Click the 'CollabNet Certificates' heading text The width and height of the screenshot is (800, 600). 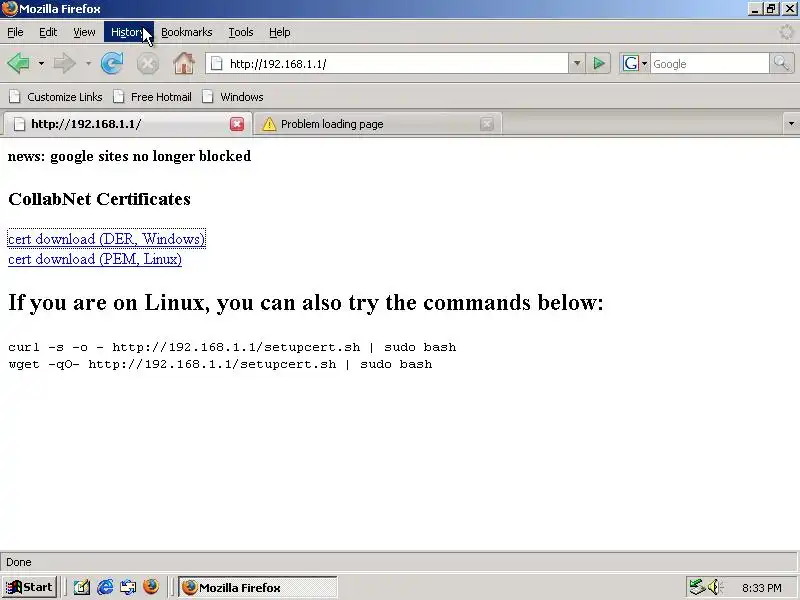(99, 199)
